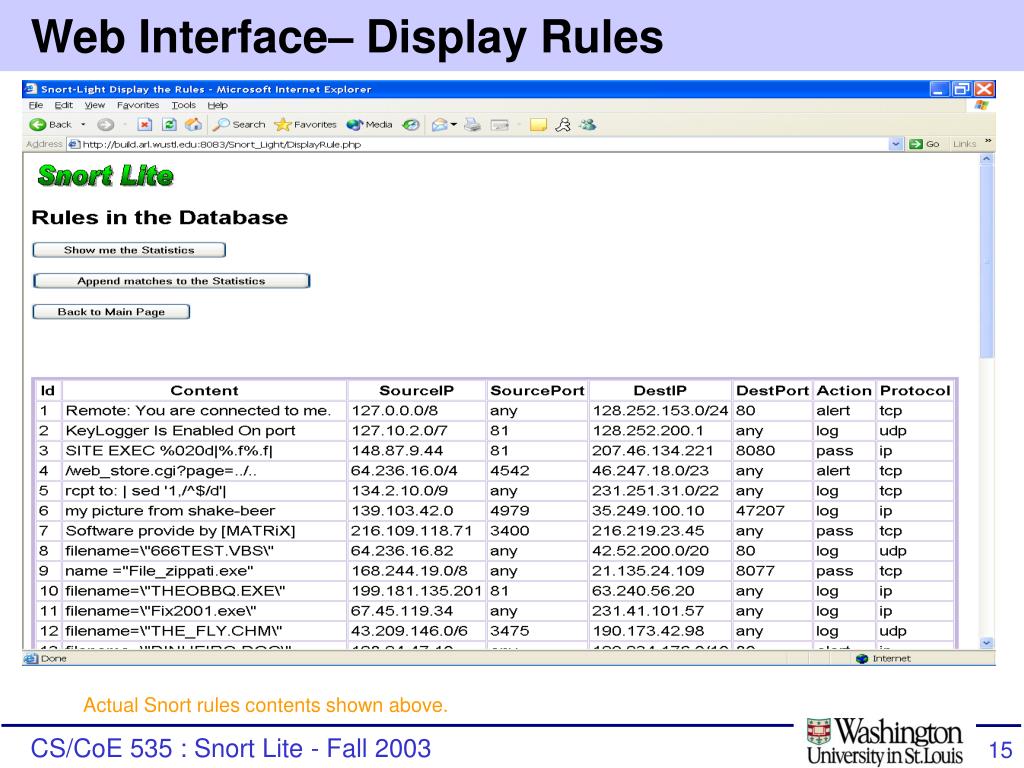Screen dimensions: 1024x768
Task: Click the page icon in the address bar
Action: (x=74, y=144)
